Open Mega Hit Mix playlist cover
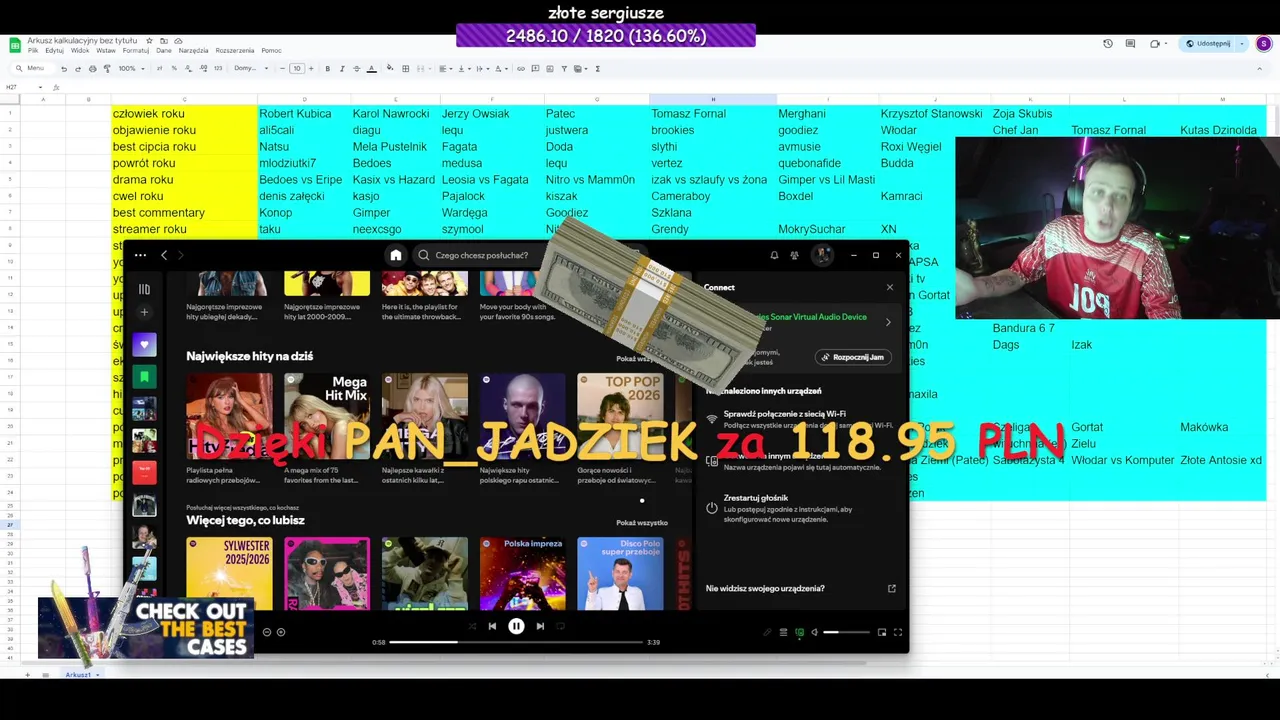Image resolution: width=1280 pixels, height=720 pixels. [327, 417]
